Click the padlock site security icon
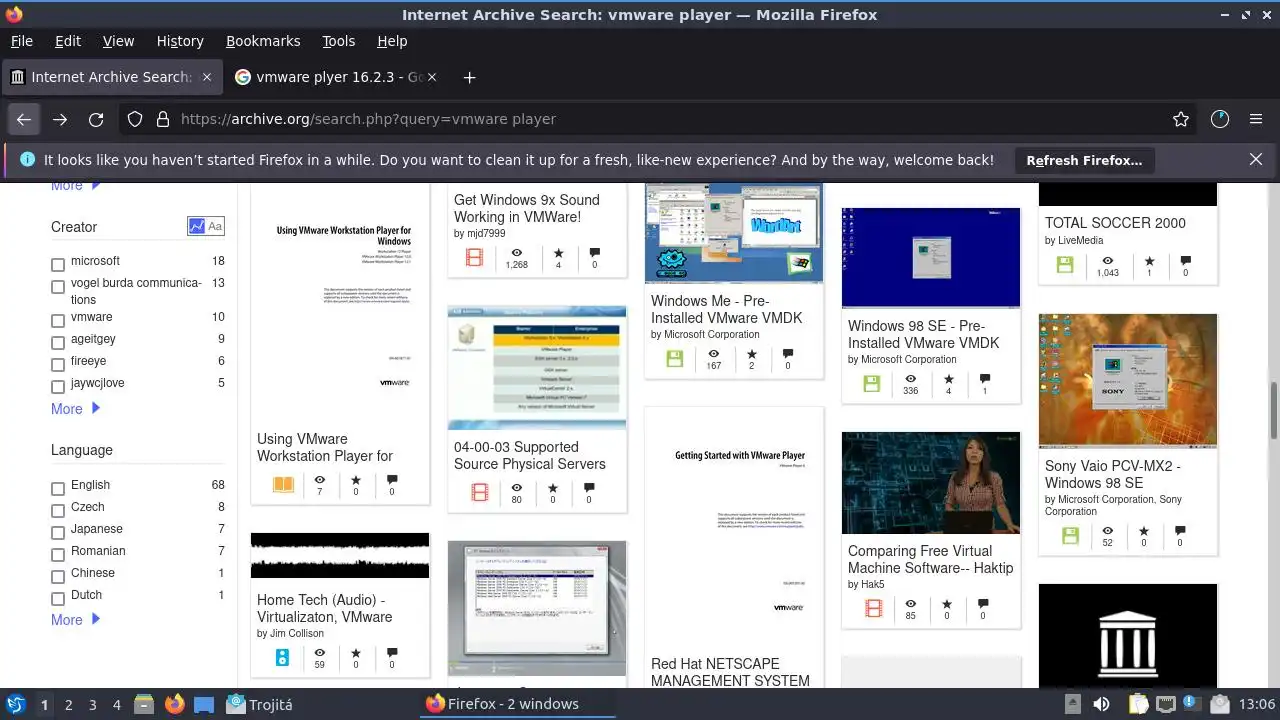This screenshot has height=720, width=1280. [162, 119]
